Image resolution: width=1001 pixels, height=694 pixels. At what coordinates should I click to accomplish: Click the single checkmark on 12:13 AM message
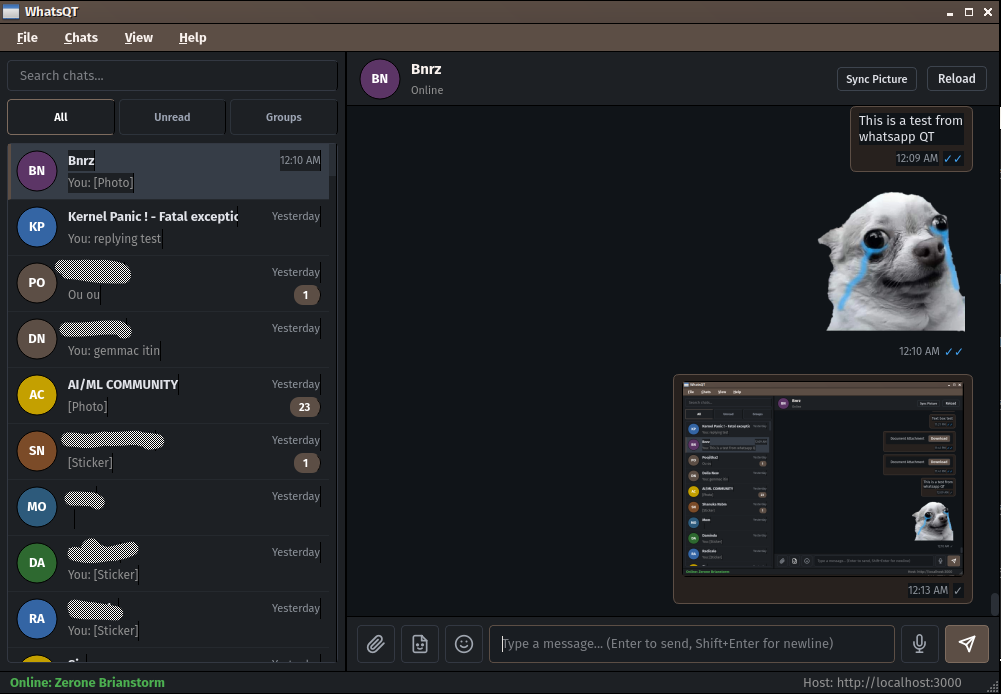(x=958, y=591)
